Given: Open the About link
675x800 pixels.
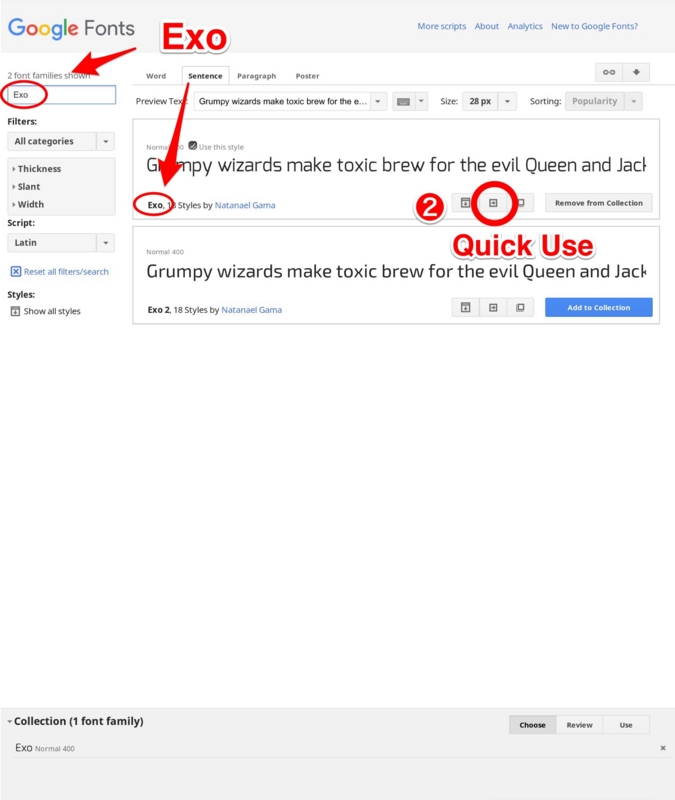Looking at the screenshot, I should [487, 26].
